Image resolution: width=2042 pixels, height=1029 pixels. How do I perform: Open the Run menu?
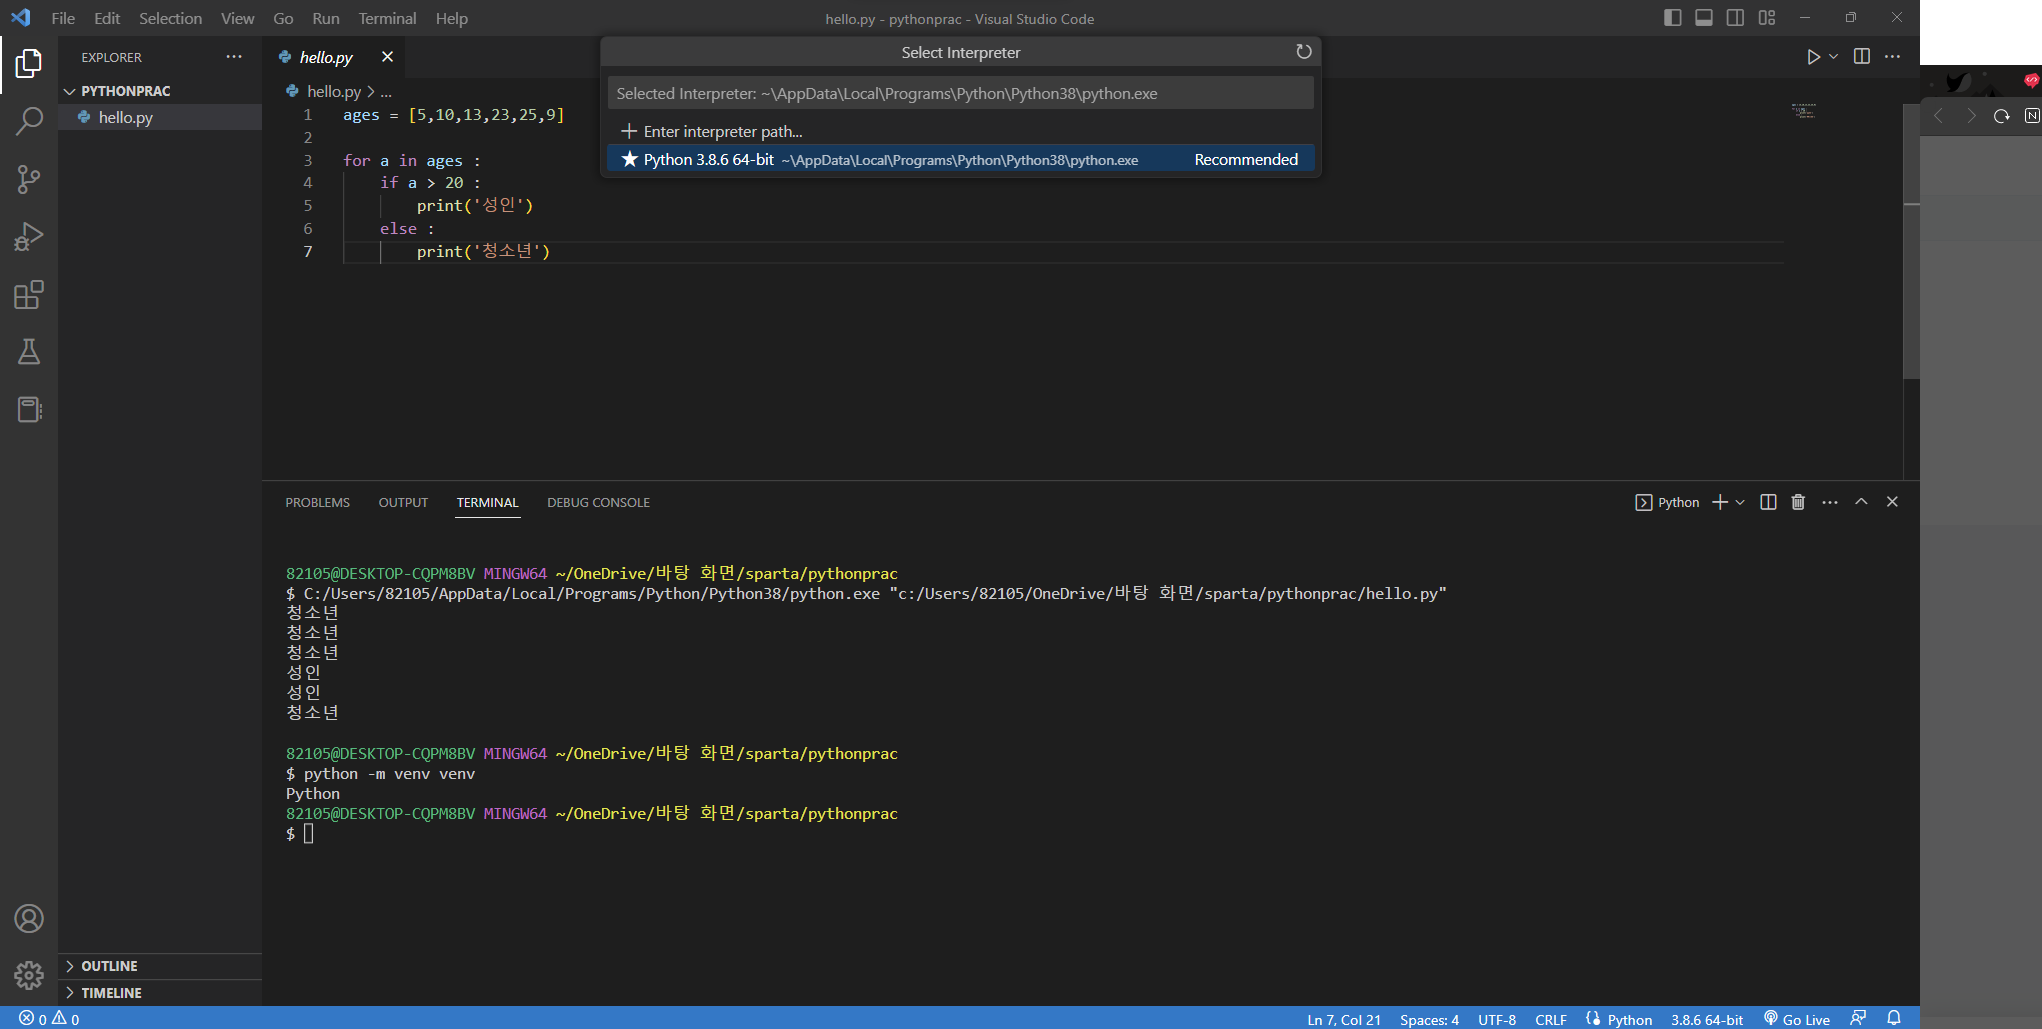326,18
